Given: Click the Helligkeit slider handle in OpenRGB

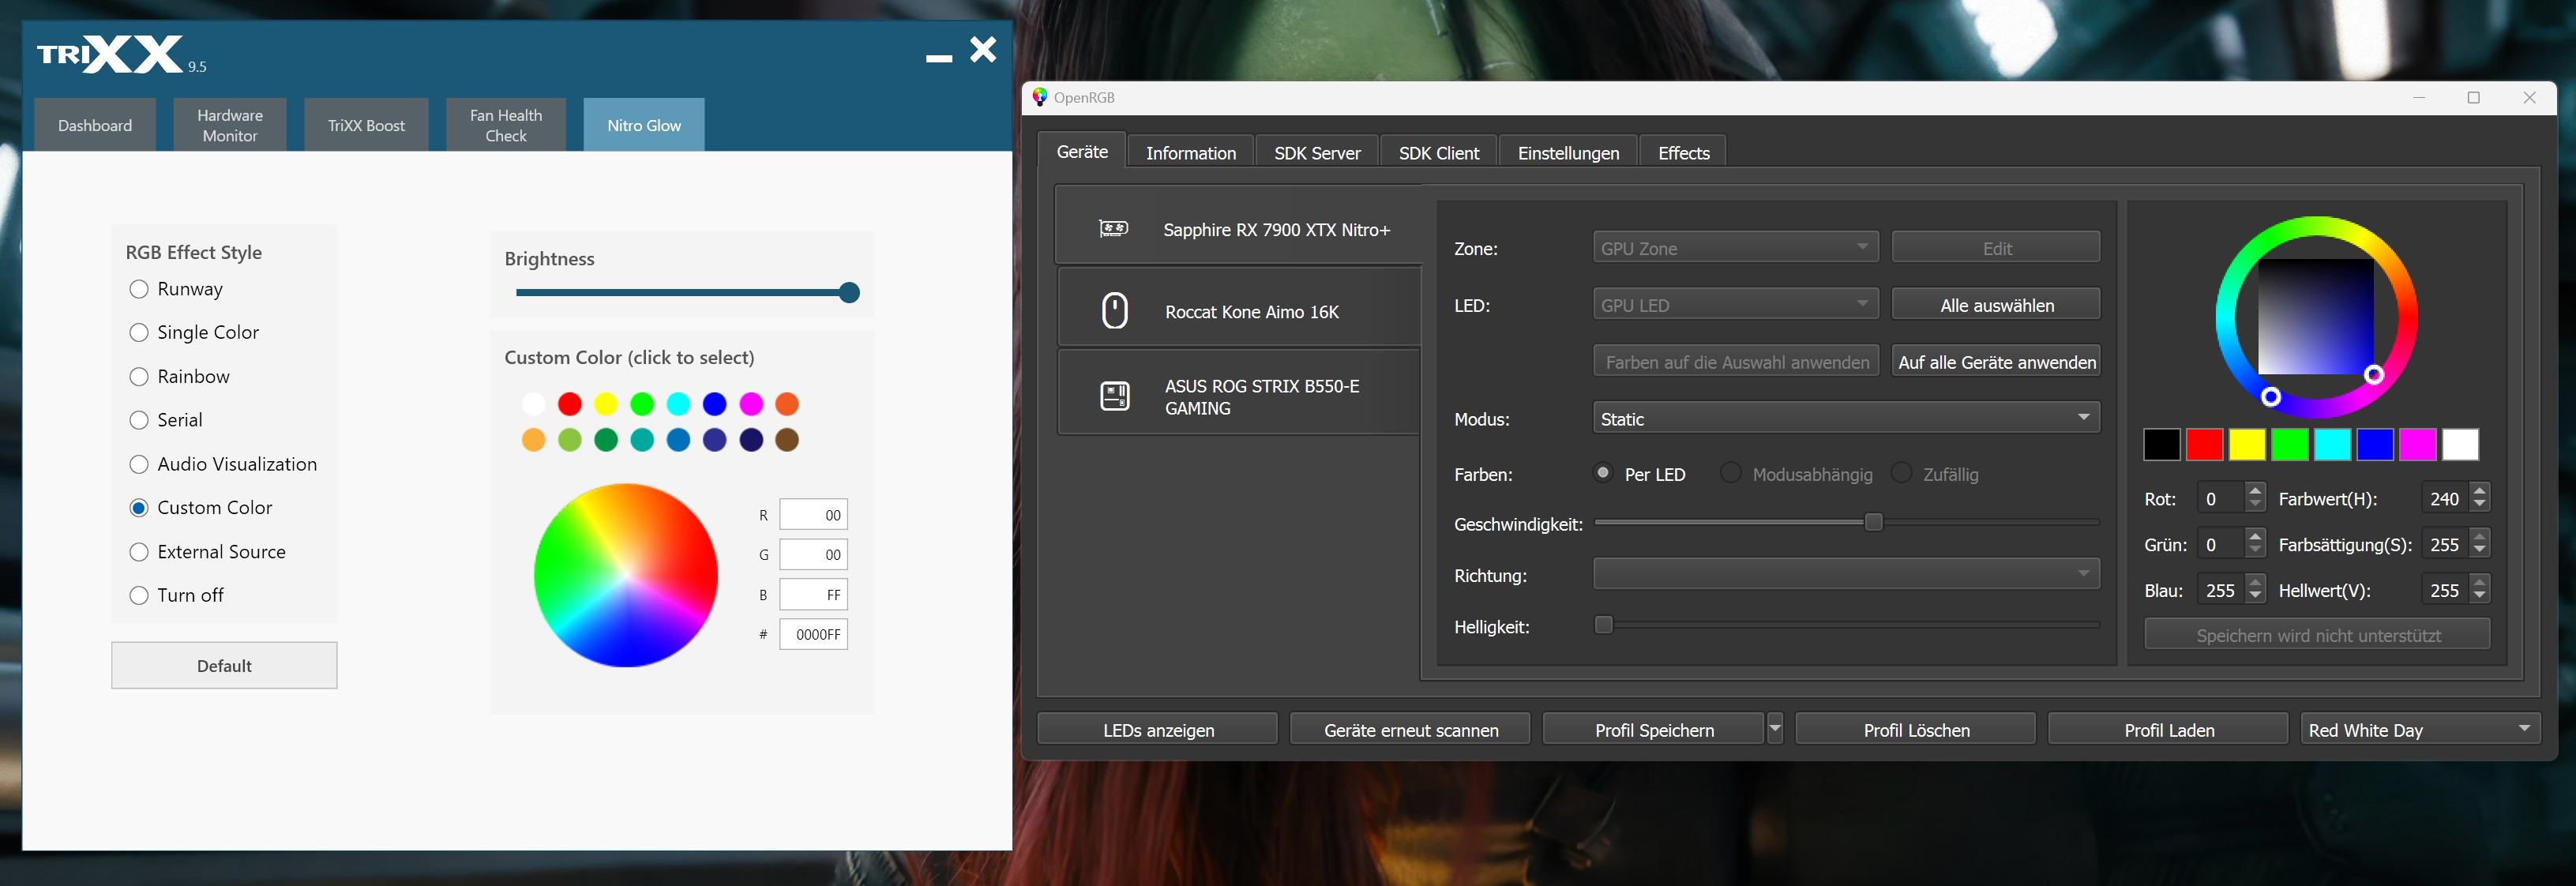Looking at the screenshot, I should tap(1603, 624).
